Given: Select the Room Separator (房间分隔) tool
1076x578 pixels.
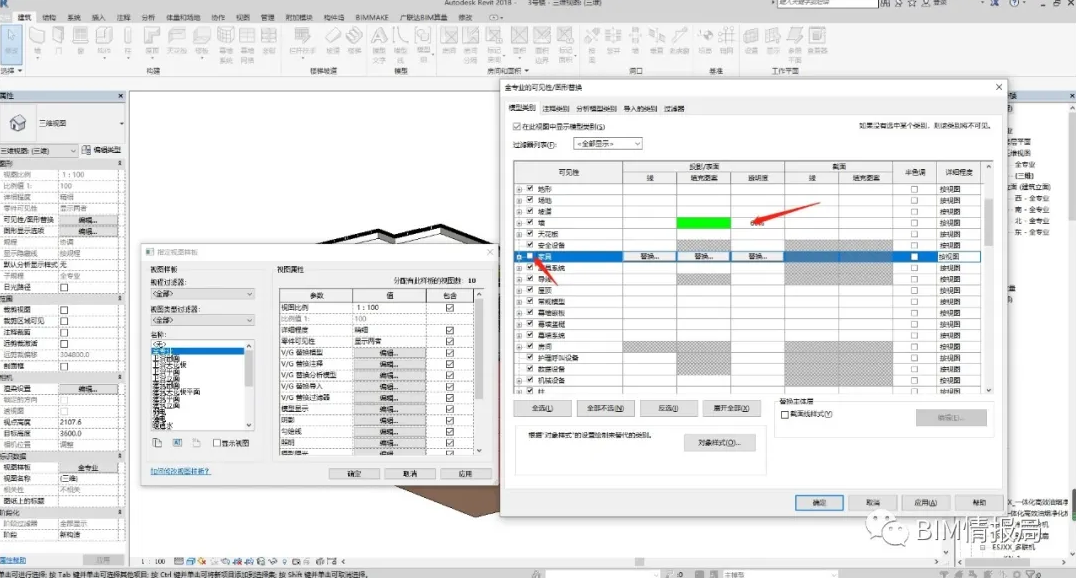Looking at the screenshot, I should point(471,44).
